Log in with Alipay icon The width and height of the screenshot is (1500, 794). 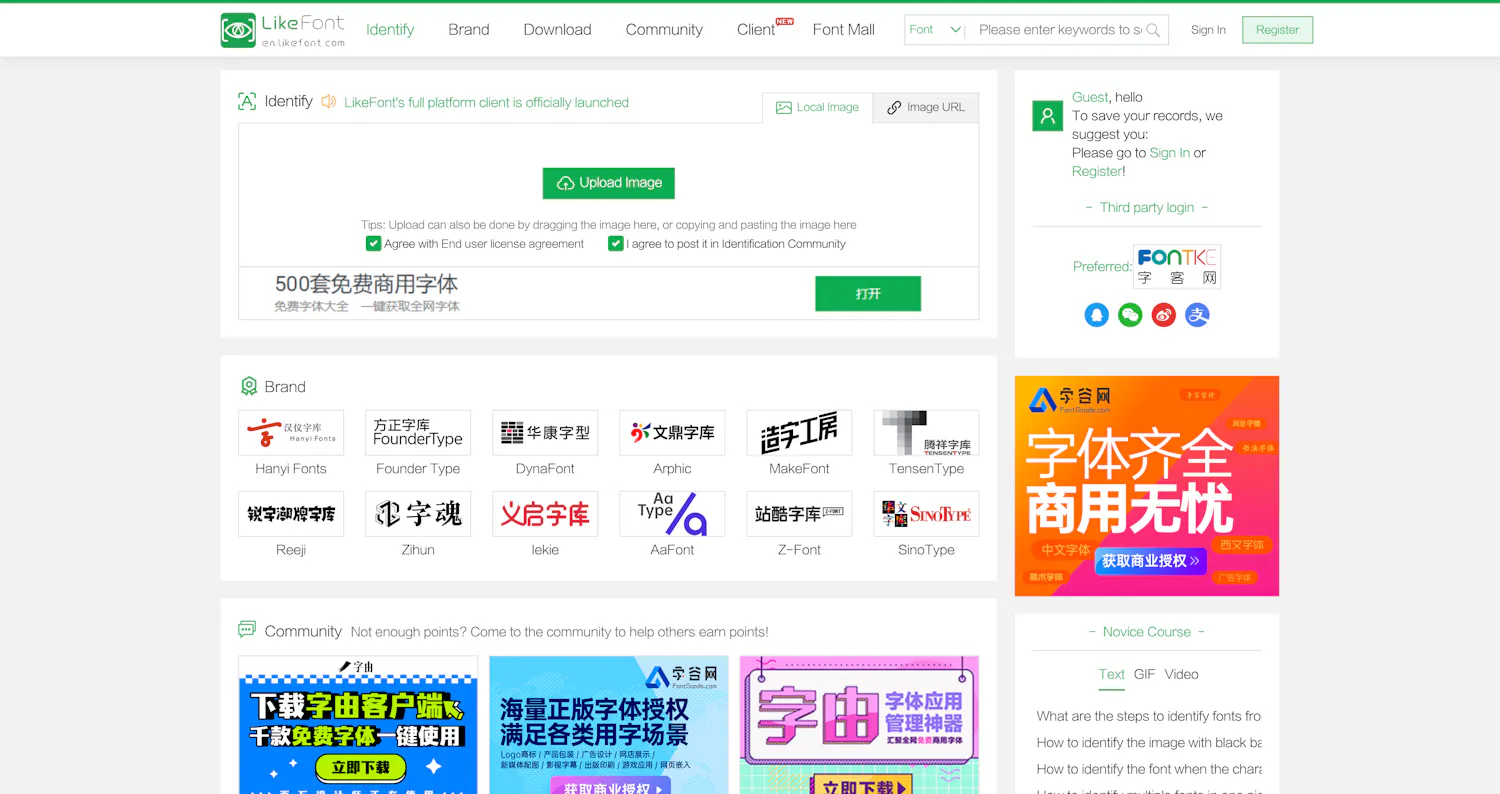coord(1197,315)
